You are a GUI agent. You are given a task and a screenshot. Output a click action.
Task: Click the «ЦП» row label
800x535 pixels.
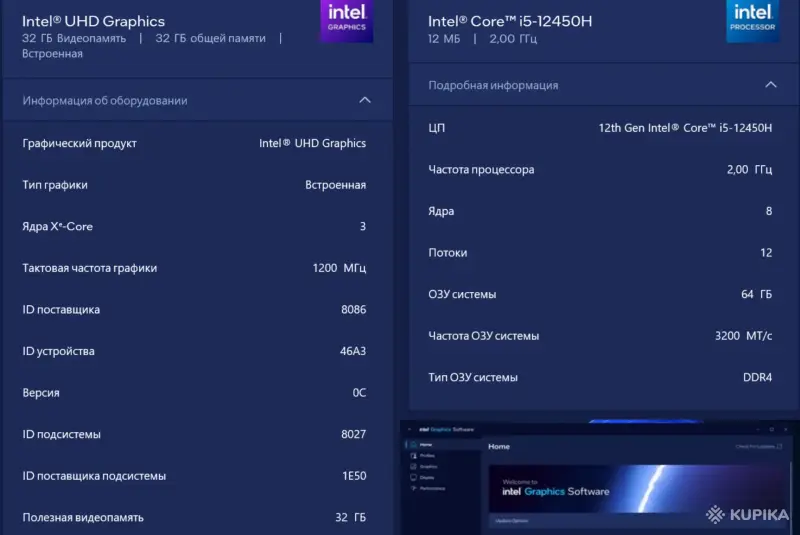(436, 128)
